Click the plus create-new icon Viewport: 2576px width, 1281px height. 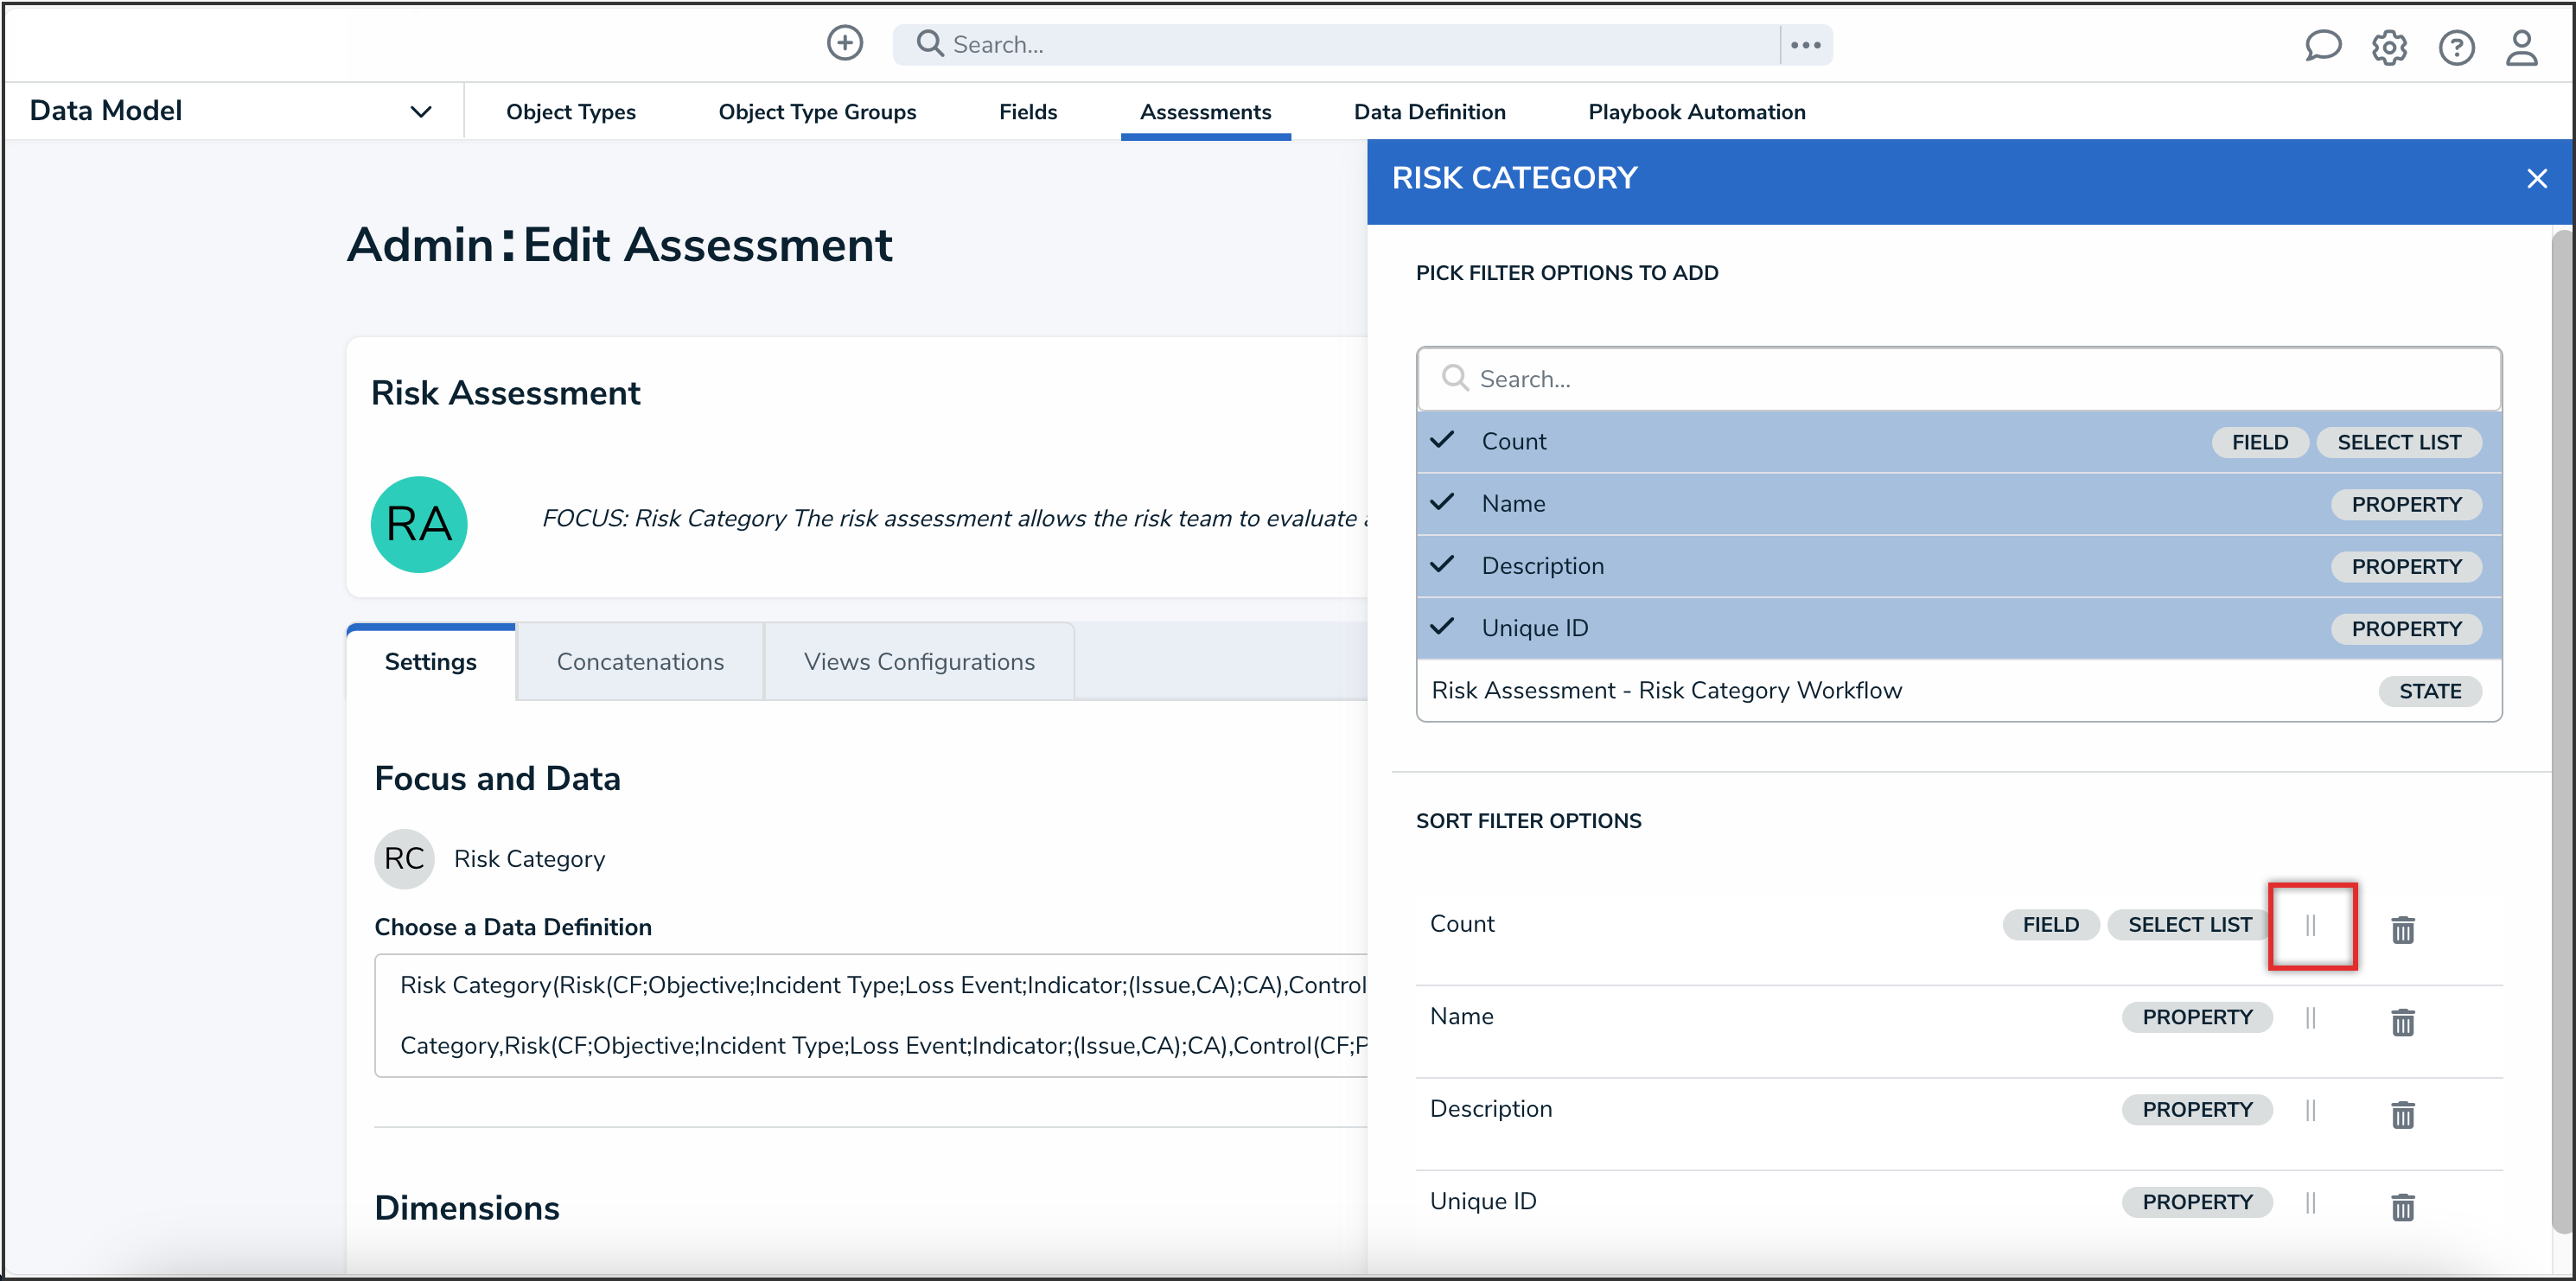point(844,43)
